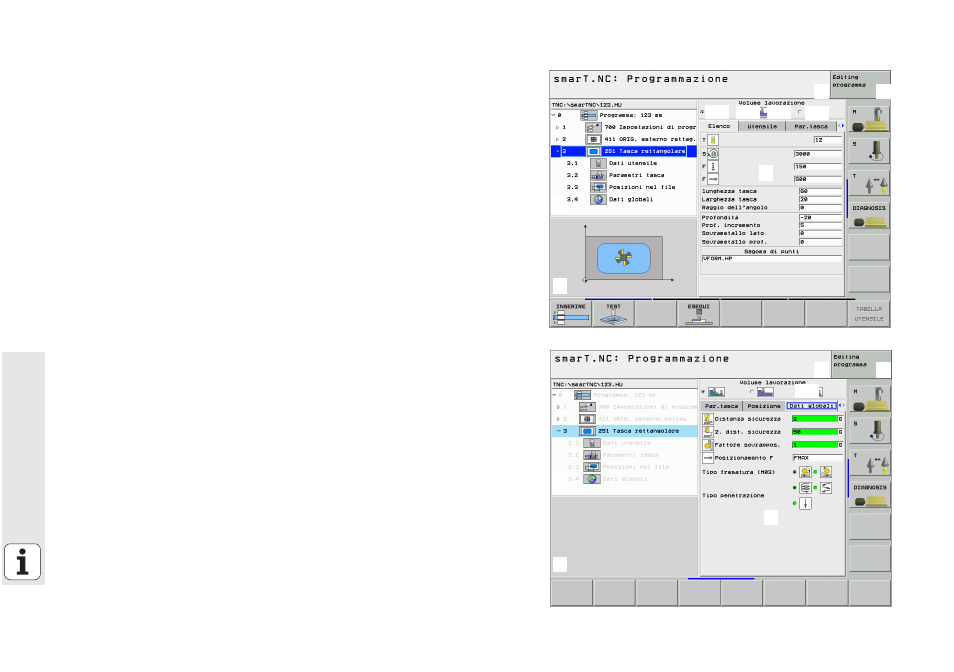Select first Volume lavorazione radio, upper screen
Image resolution: width=954 pixels, height=672 pixels.
coord(702,112)
